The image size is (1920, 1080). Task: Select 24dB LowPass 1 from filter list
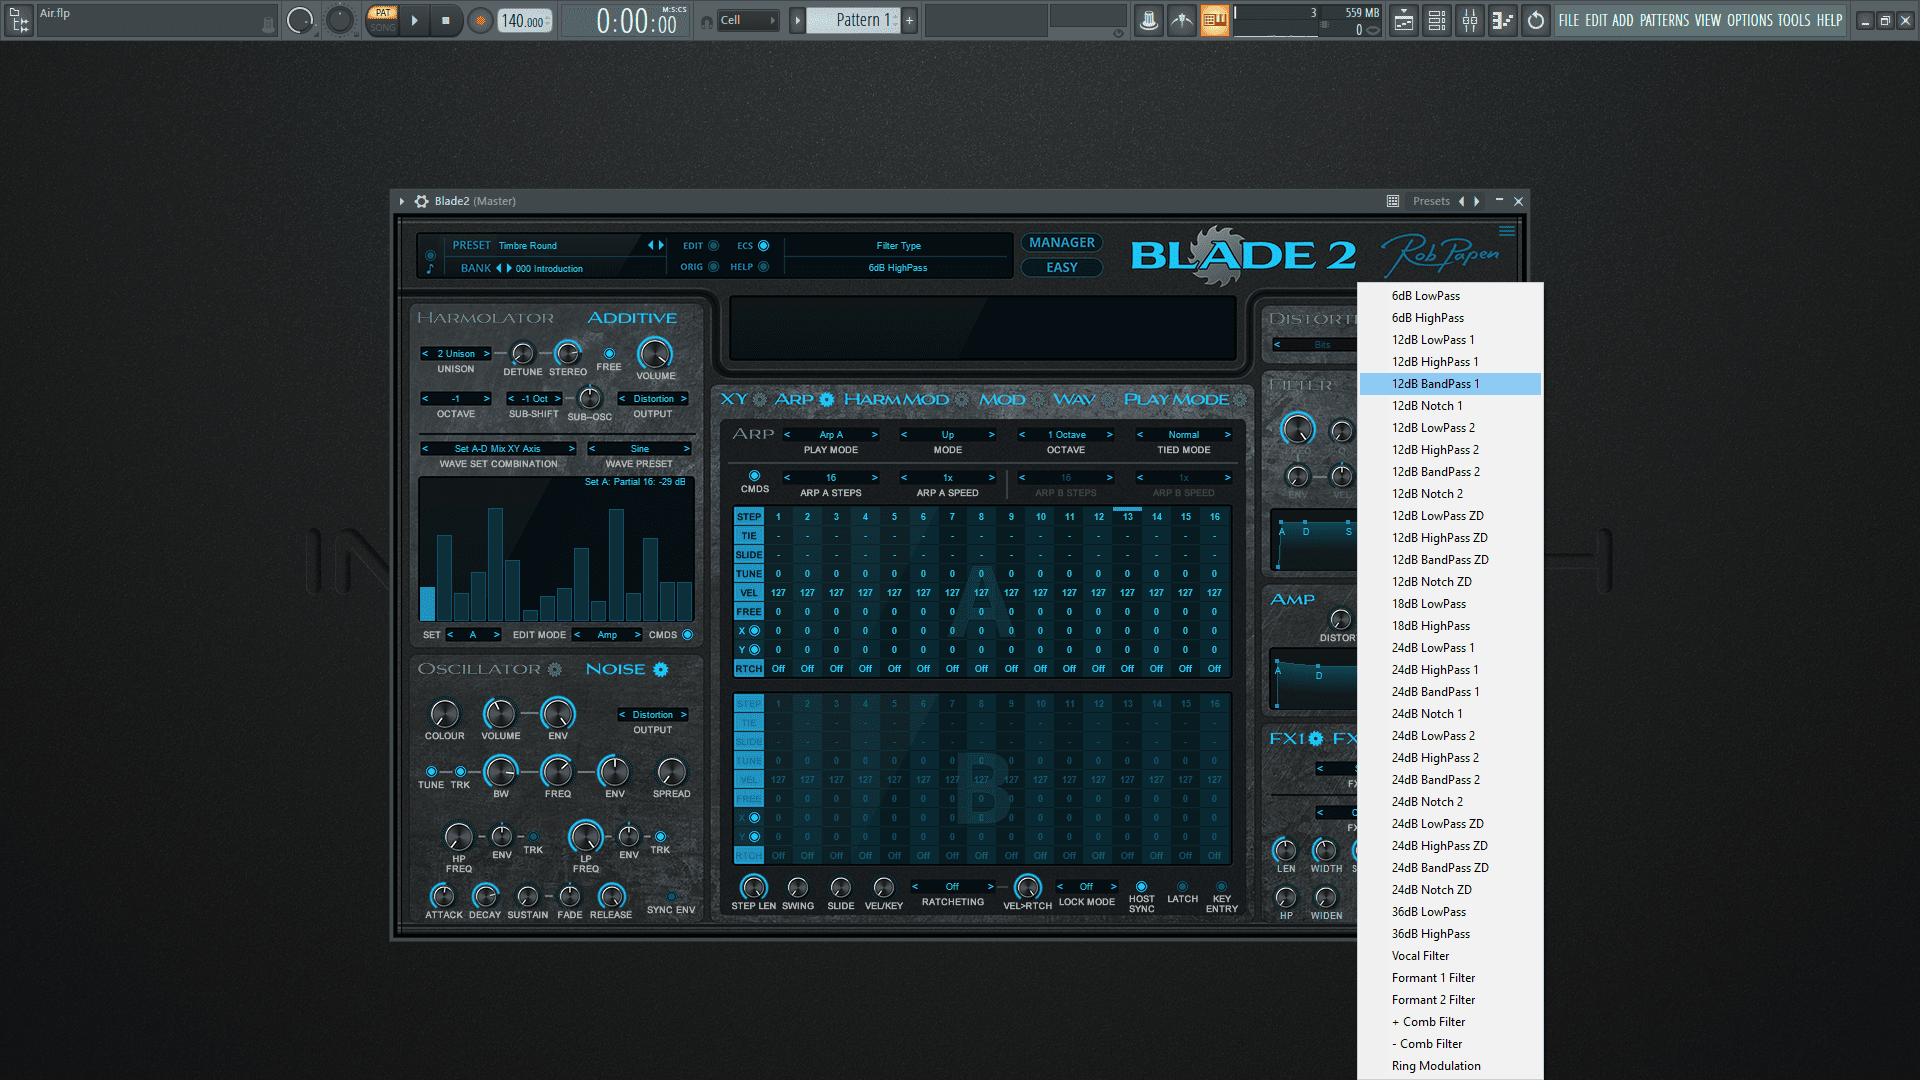[1450, 648]
